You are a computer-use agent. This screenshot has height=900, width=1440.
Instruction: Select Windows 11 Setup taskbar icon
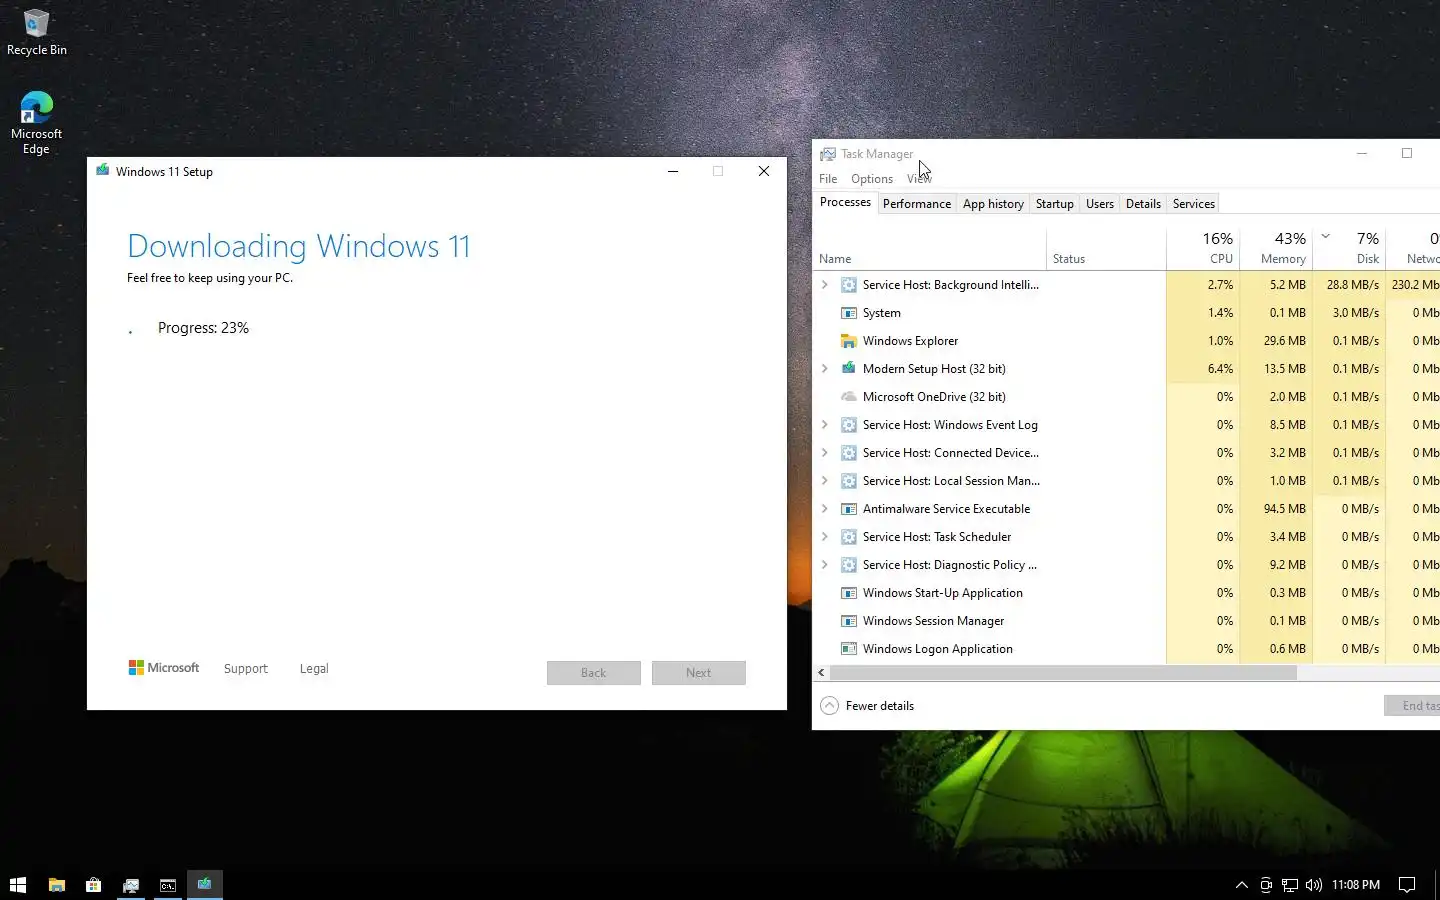point(204,884)
